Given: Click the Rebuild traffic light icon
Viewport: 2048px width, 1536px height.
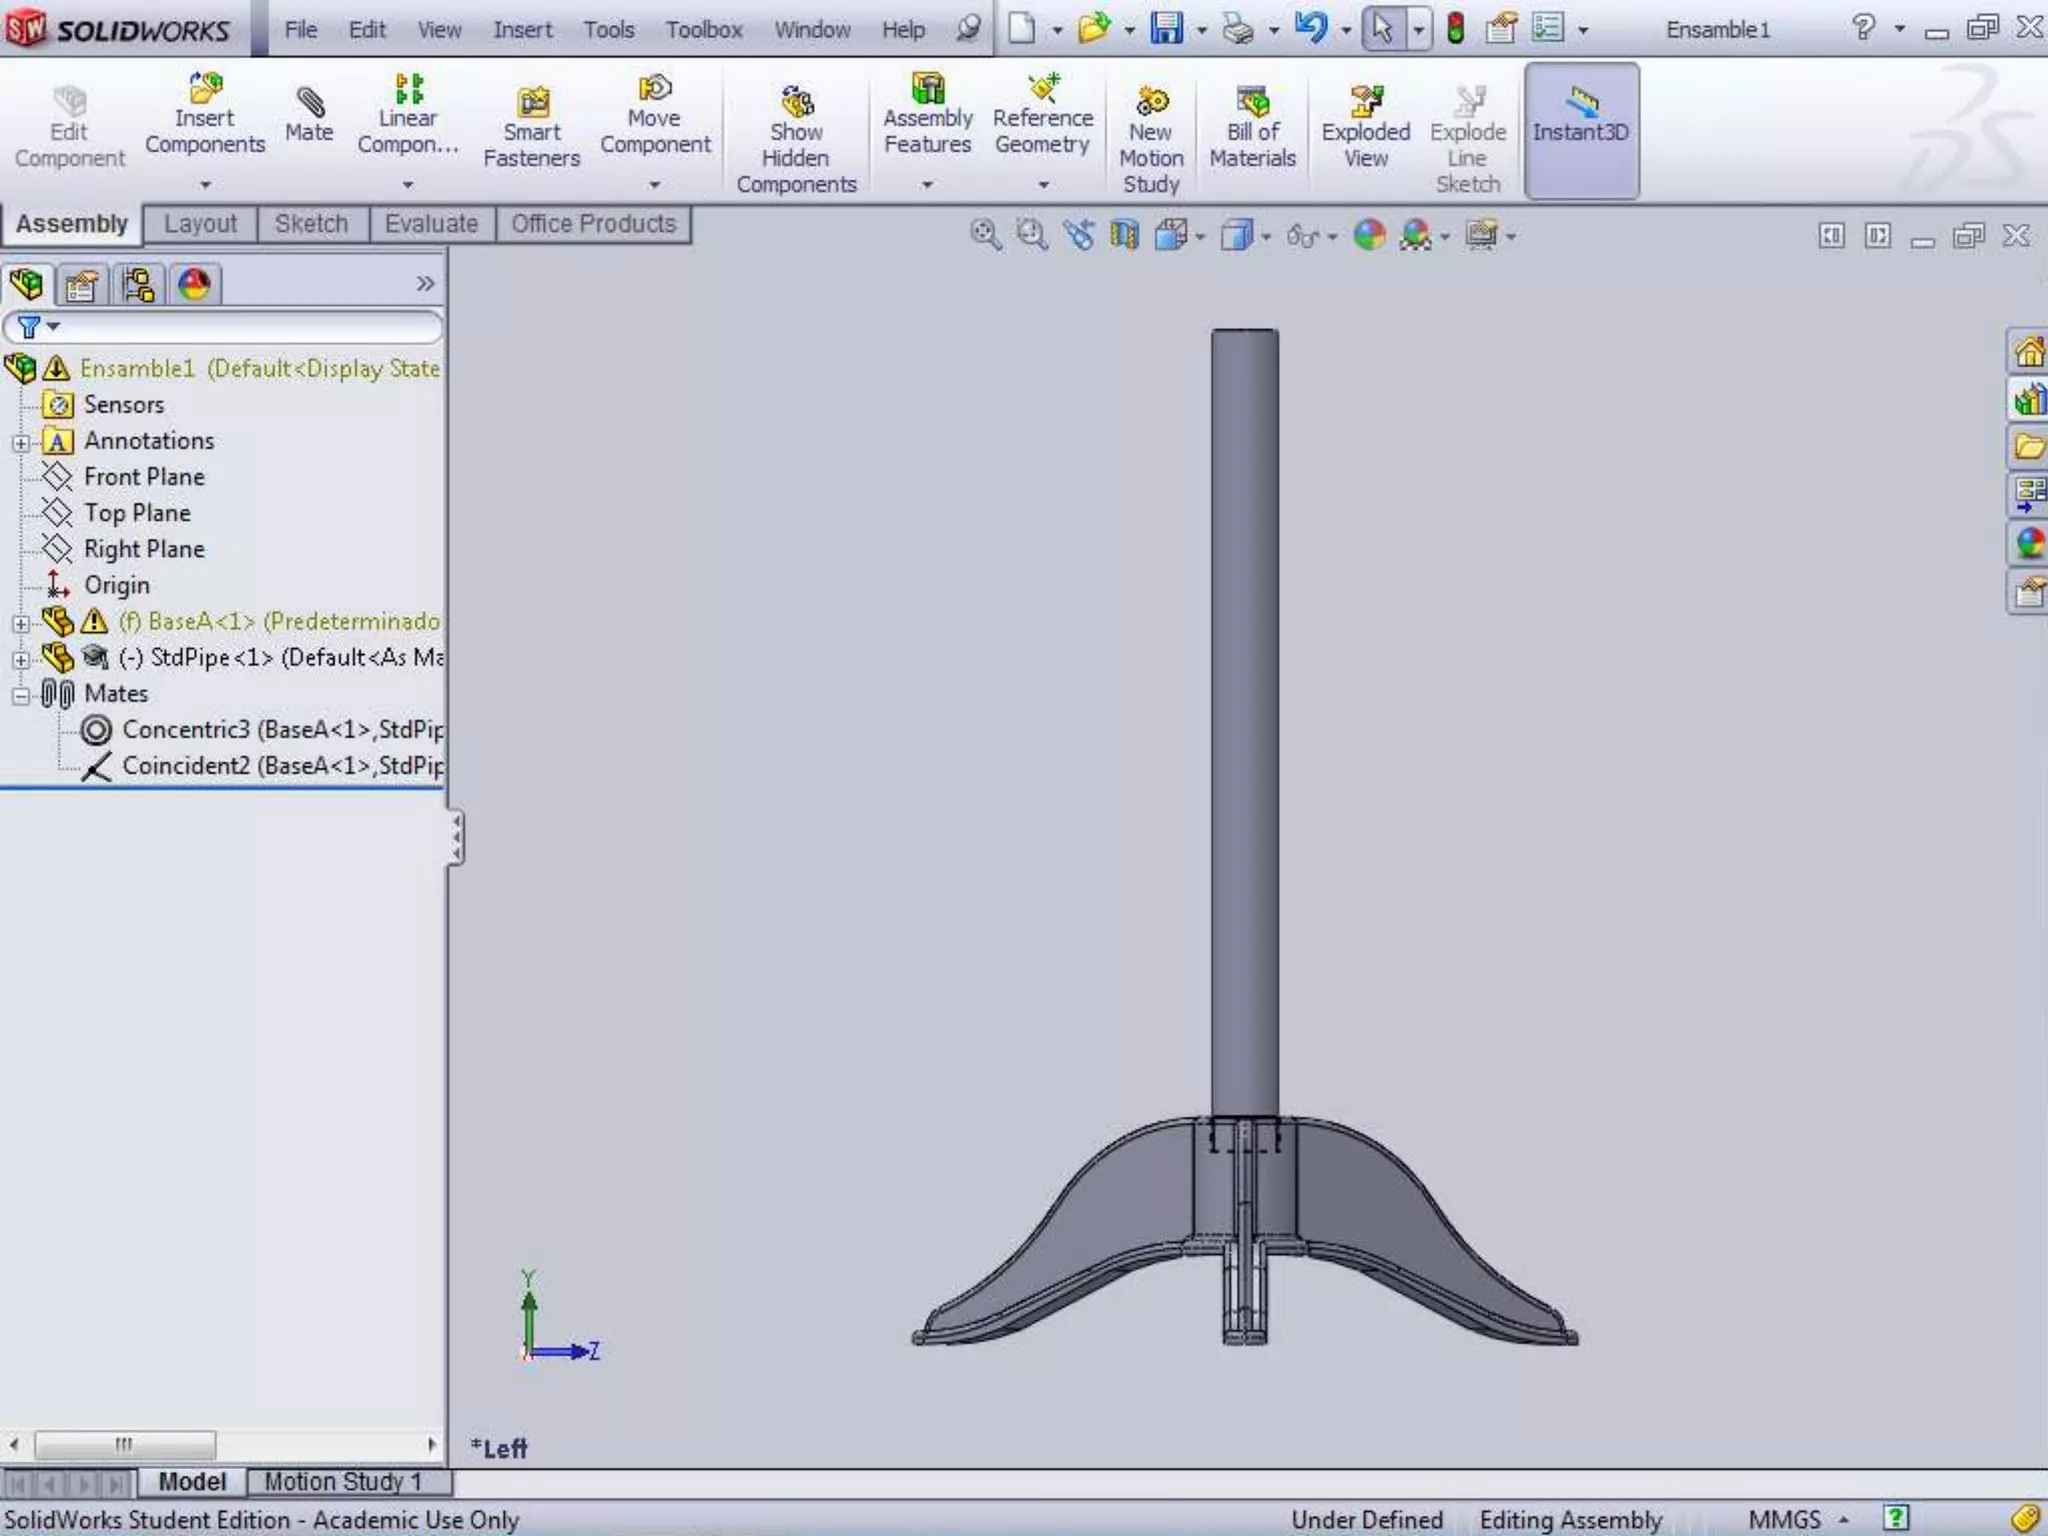Looking at the screenshot, I should [x=1455, y=29].
